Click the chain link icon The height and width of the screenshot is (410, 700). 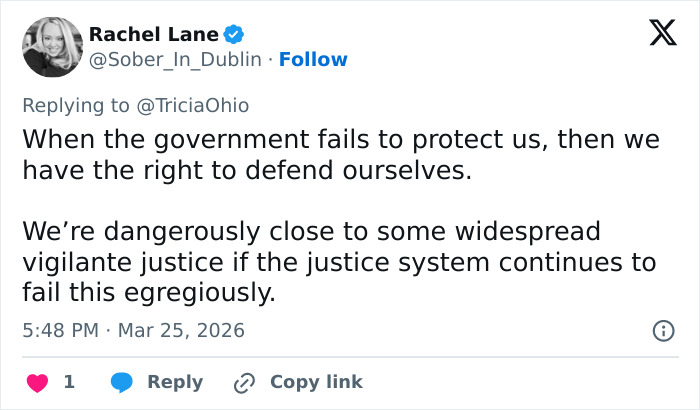pyautogui.click(x=244, y=382)
